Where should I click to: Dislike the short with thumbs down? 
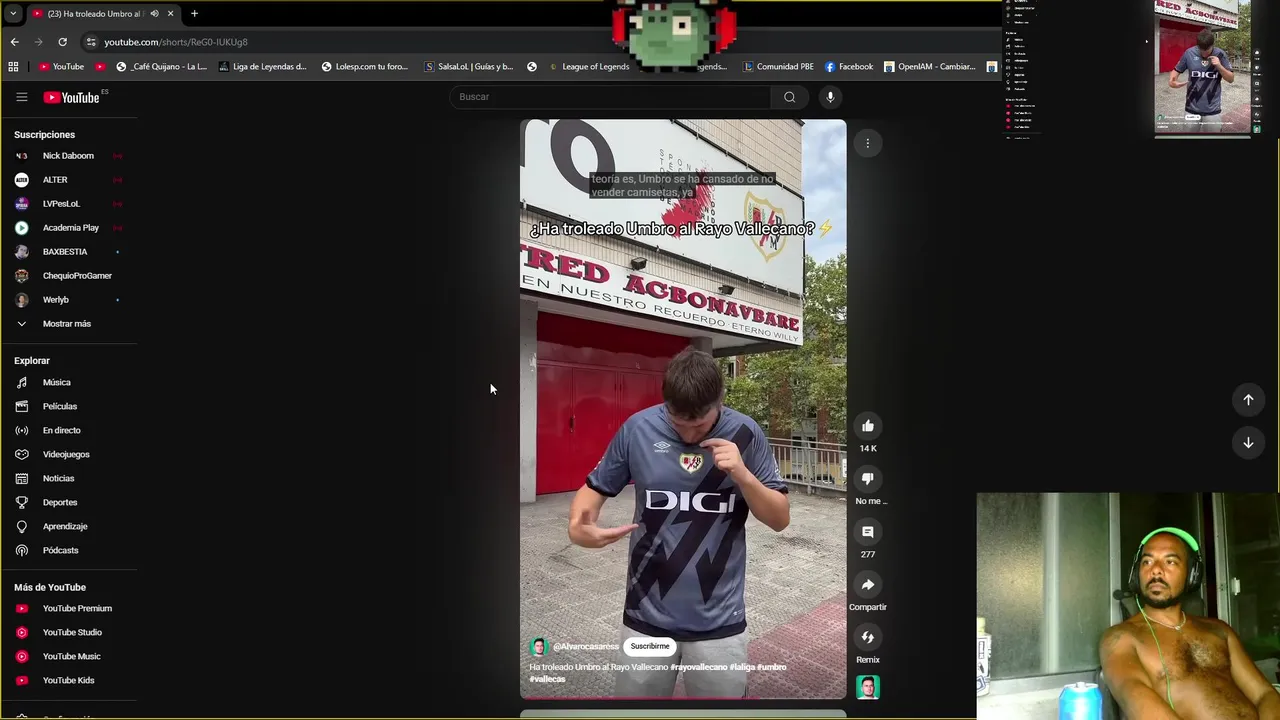tap(868, 479)
